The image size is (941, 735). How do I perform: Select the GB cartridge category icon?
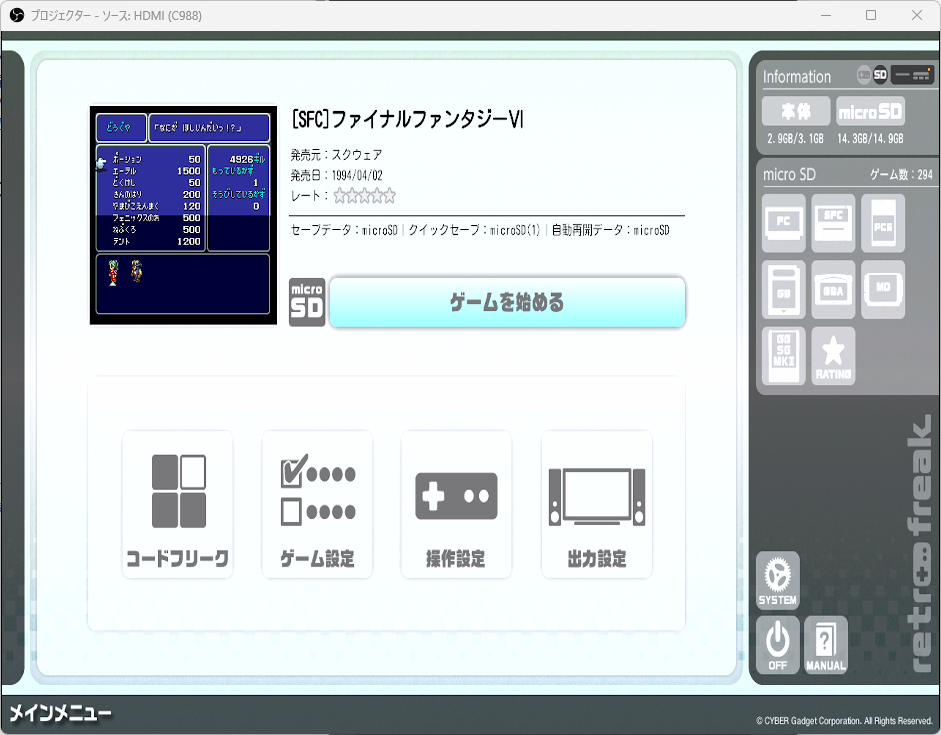(x=784, y=289)
